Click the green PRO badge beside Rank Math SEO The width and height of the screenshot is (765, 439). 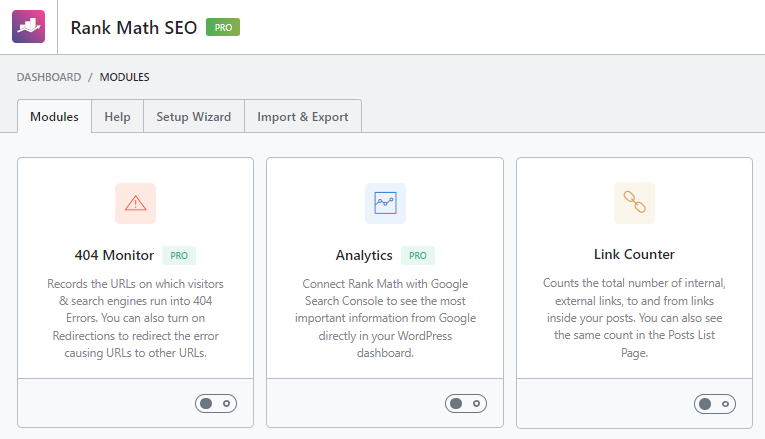tap(223, 27)
